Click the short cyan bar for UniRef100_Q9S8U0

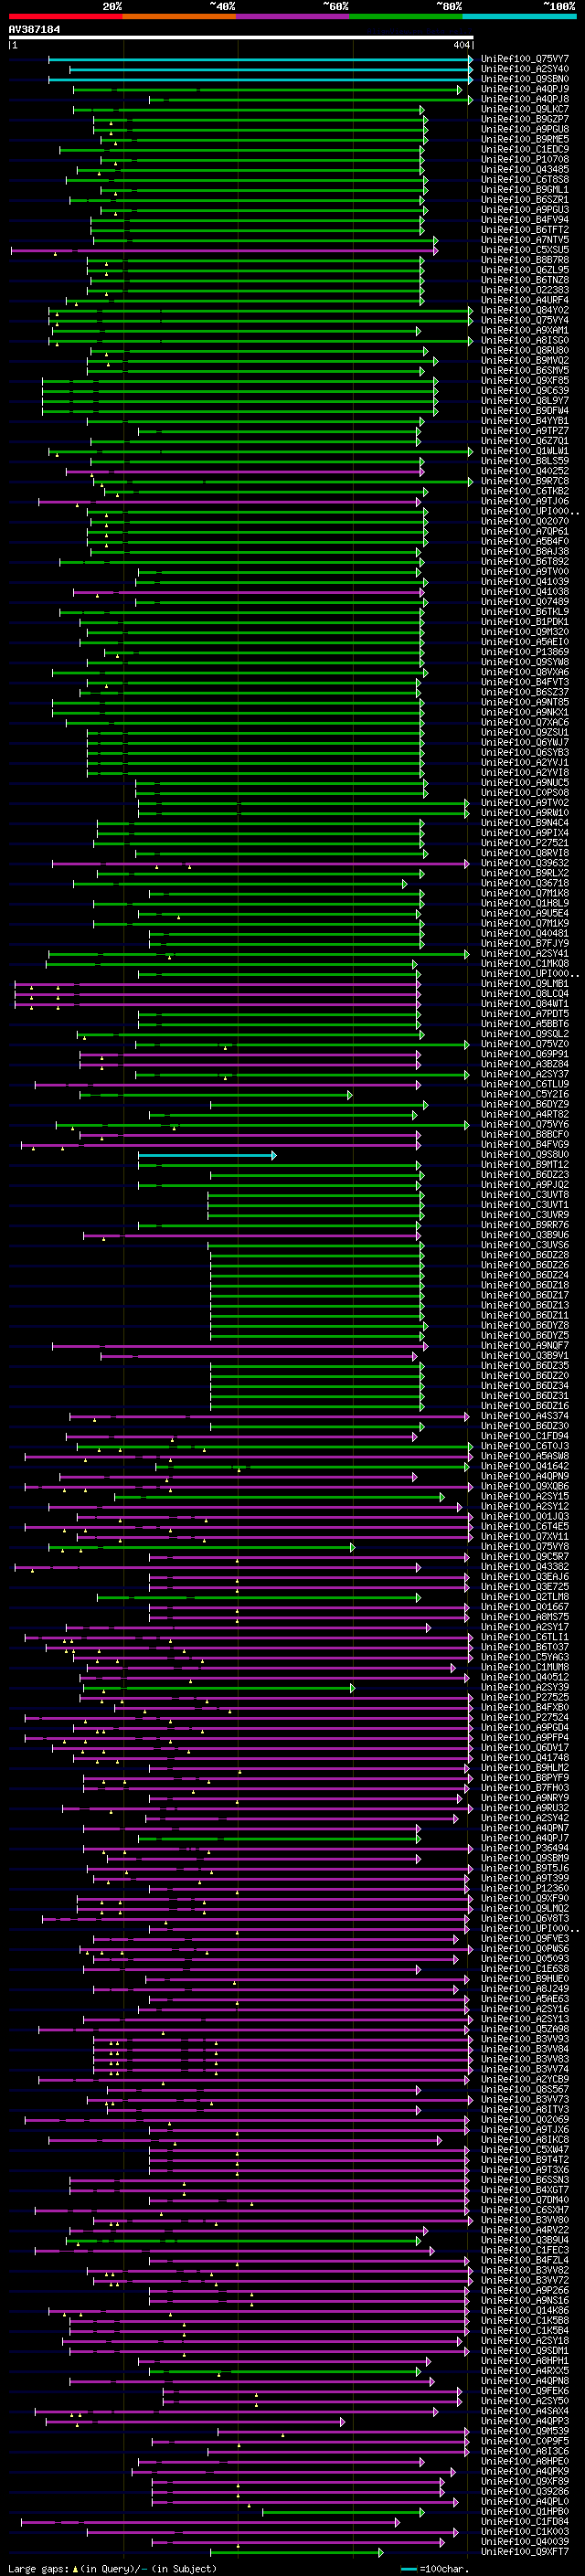pos(207,1155)
